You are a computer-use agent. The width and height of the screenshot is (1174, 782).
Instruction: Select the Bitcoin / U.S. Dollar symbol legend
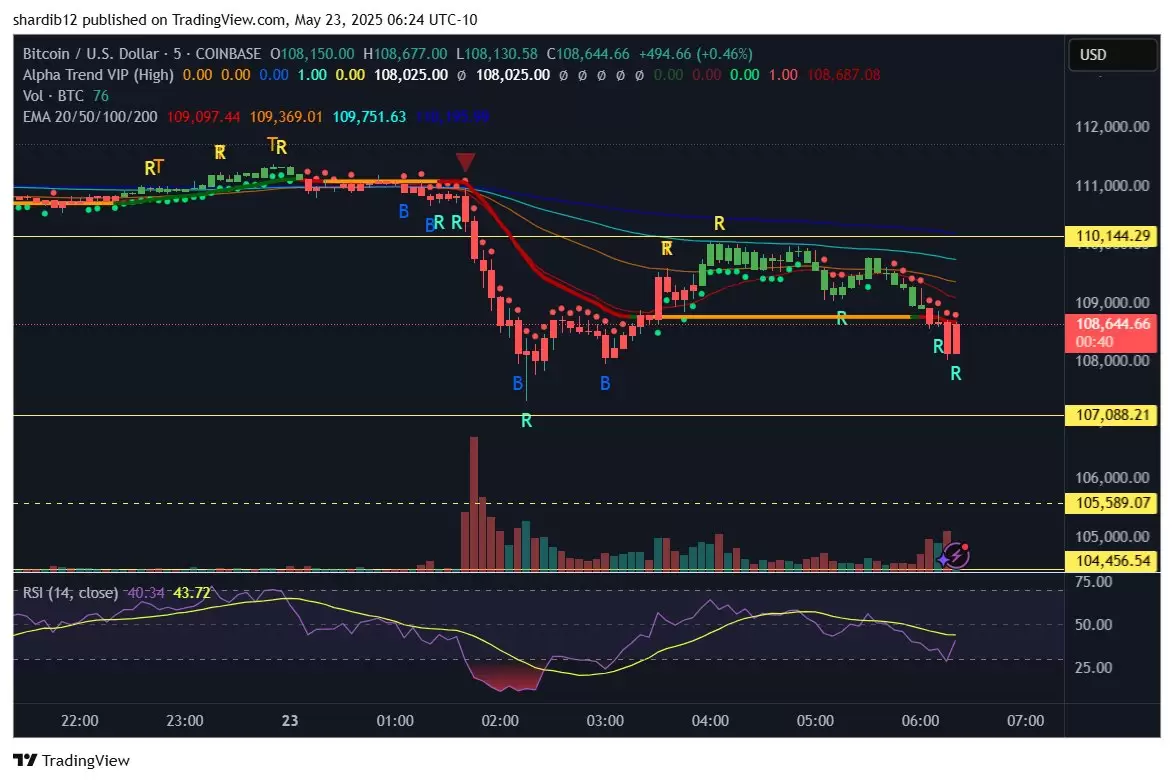coord(142,54)
